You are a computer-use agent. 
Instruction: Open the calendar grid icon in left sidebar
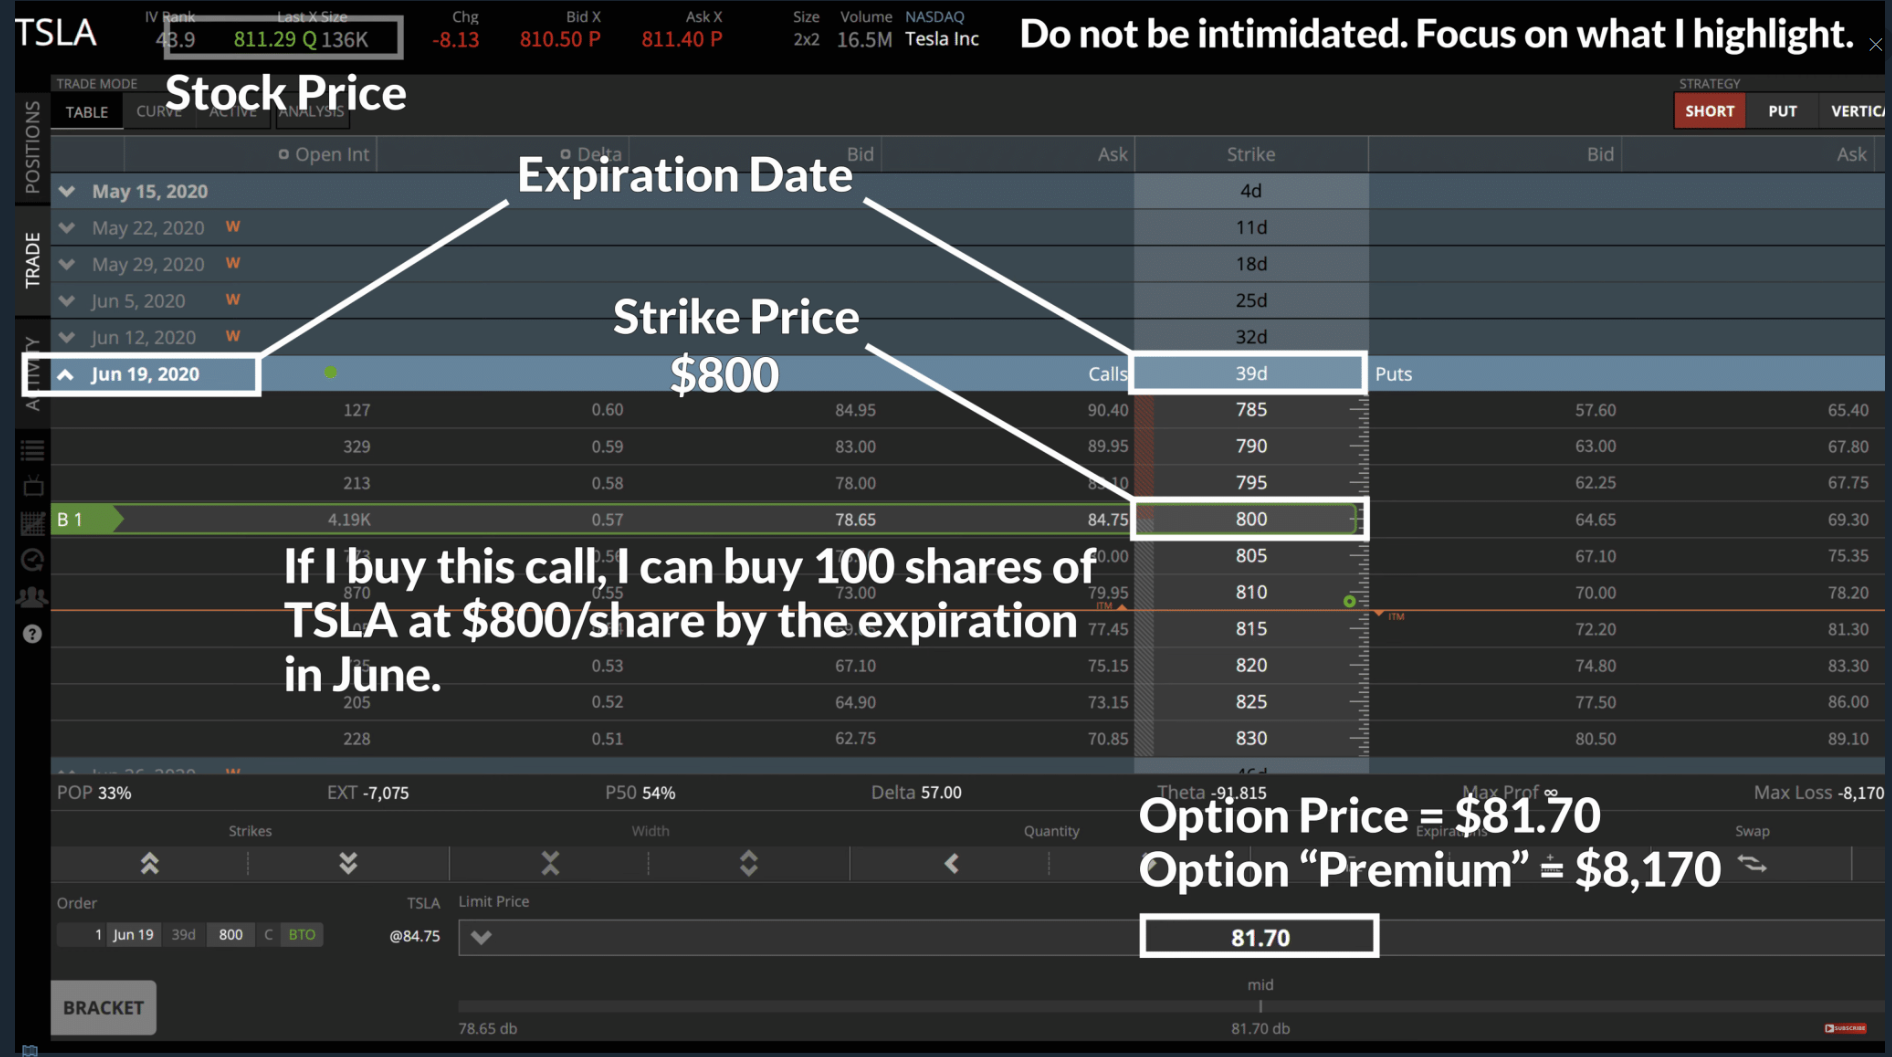[32, 521]
